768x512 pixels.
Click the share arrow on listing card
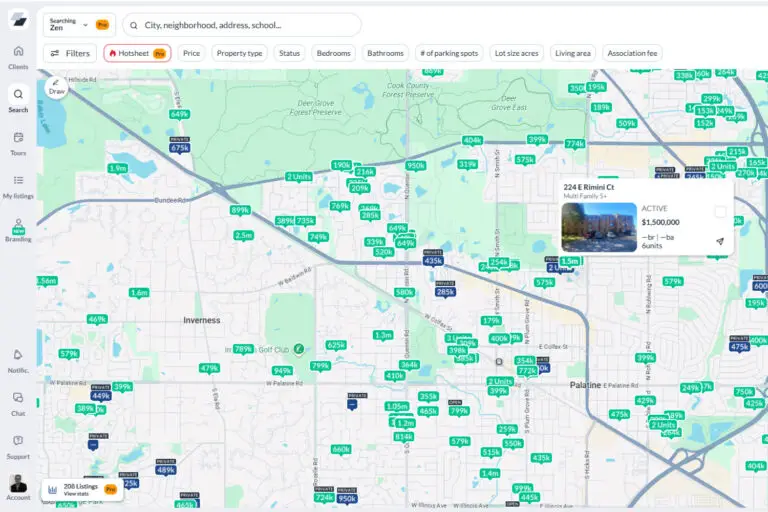720,241
